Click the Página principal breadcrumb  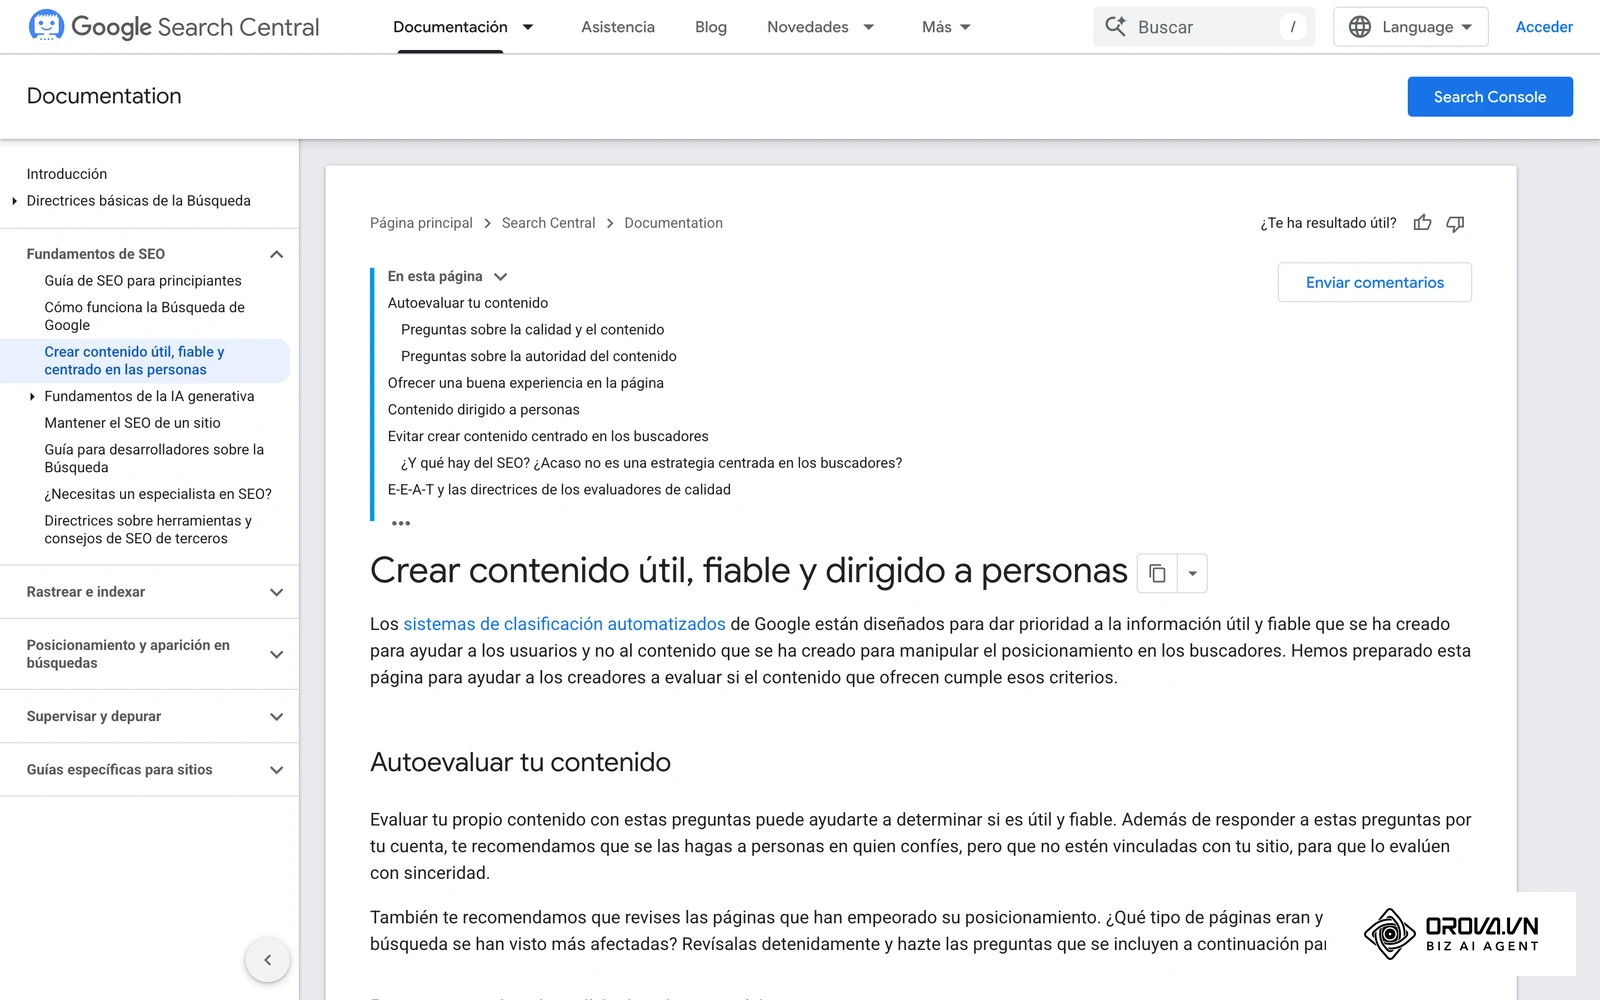421,223
